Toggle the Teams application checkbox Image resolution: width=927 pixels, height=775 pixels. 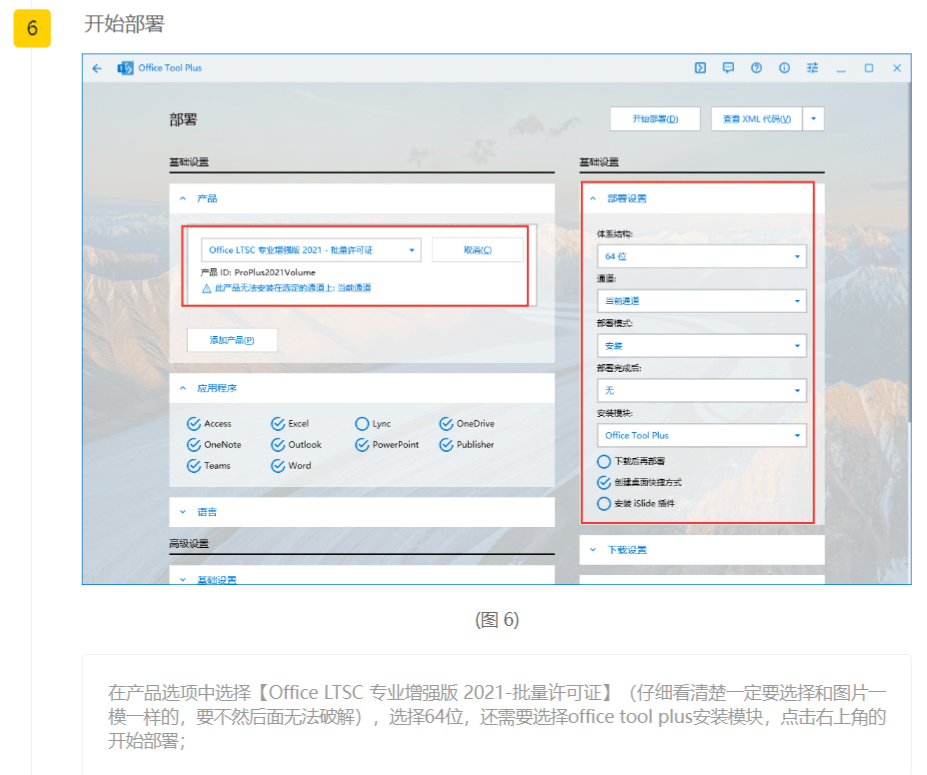click(x=193, y=466)
